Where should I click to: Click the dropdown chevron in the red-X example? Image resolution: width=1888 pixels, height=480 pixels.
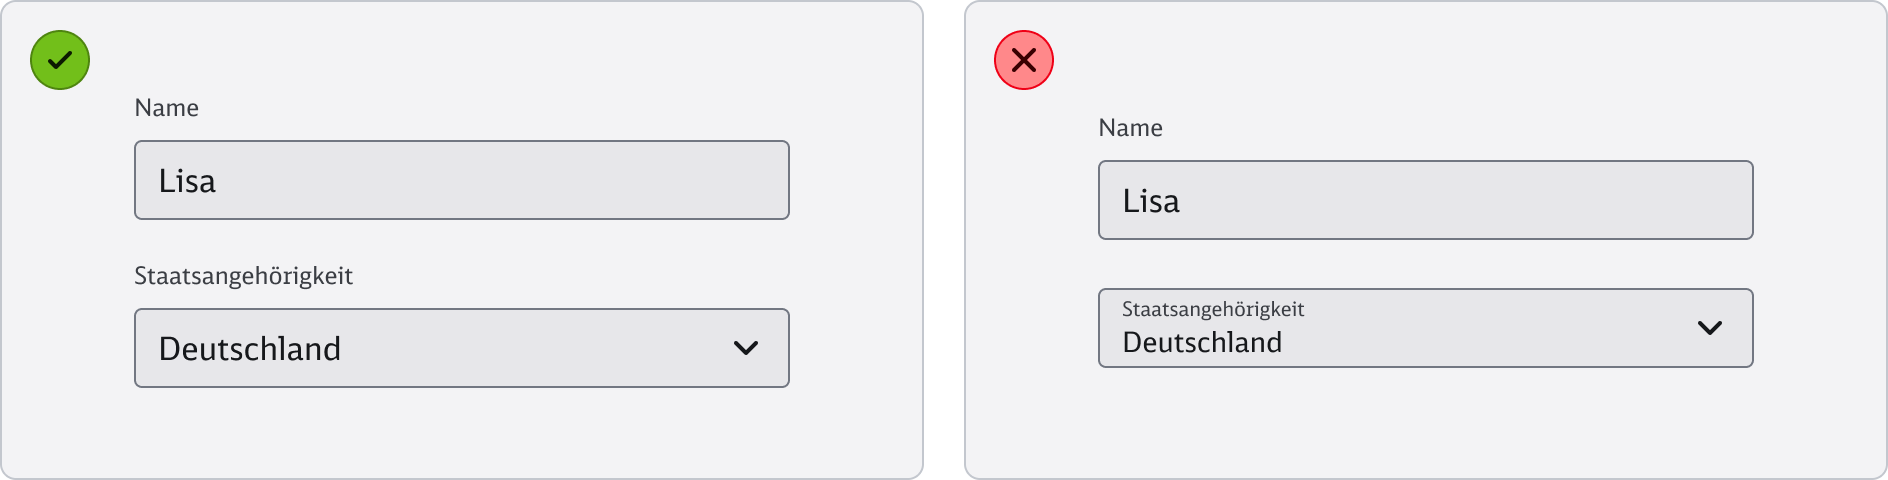point(1710,328)
